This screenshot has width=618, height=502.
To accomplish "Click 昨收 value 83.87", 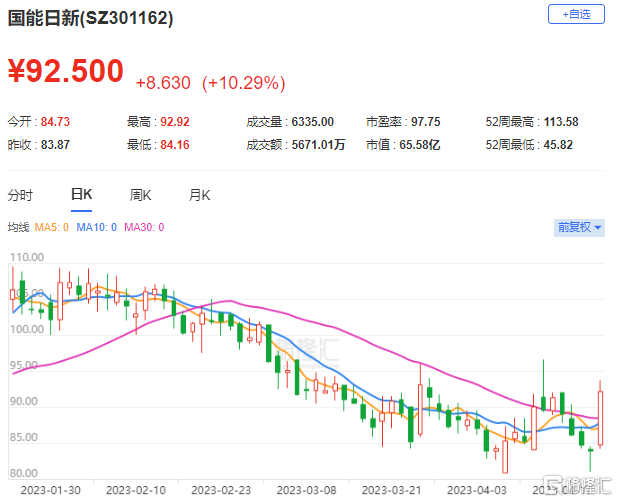I will [x=55, y=145].
